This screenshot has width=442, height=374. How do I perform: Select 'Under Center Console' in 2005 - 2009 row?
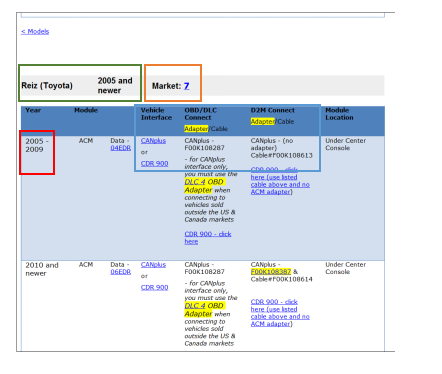(x=346, y=144)
